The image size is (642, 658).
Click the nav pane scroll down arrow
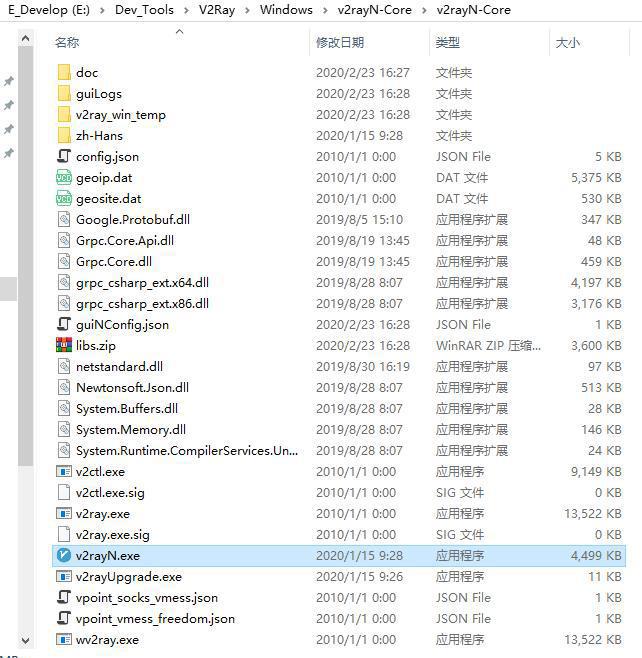(25, 640)
